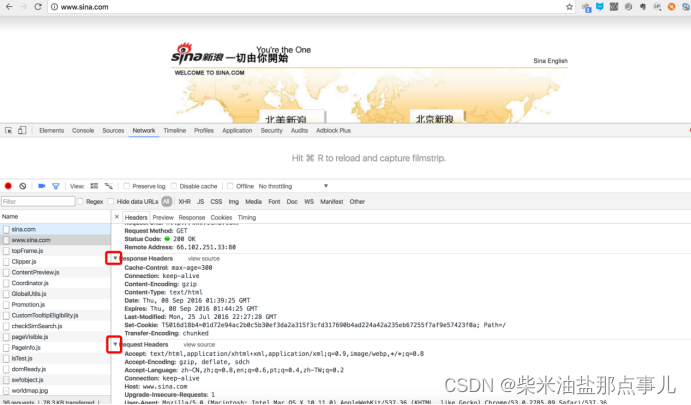Image resolution: width=691 pixels, height=405 pixels.
Task: Go back with browser back arrow
Action: click(9, 7)
